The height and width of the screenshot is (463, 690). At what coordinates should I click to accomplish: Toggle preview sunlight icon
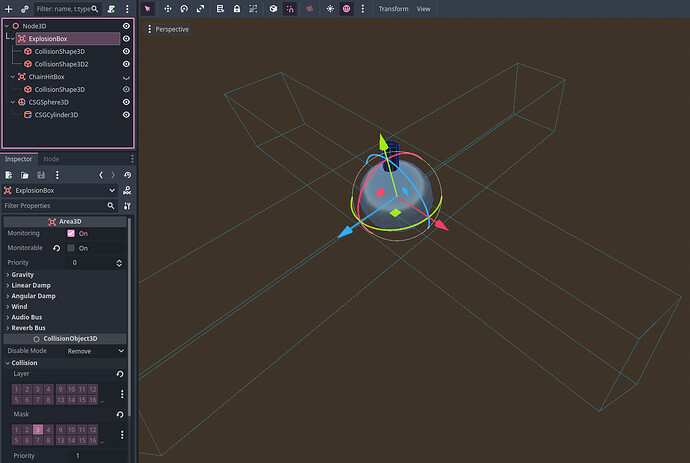330,9
